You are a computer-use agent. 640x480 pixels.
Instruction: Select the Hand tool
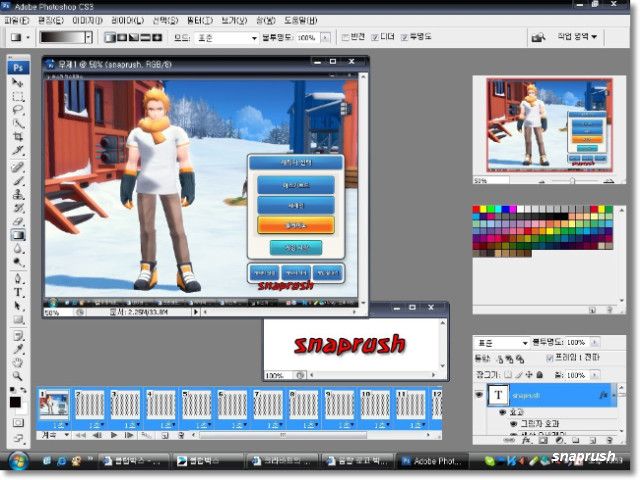click(18, 362)
